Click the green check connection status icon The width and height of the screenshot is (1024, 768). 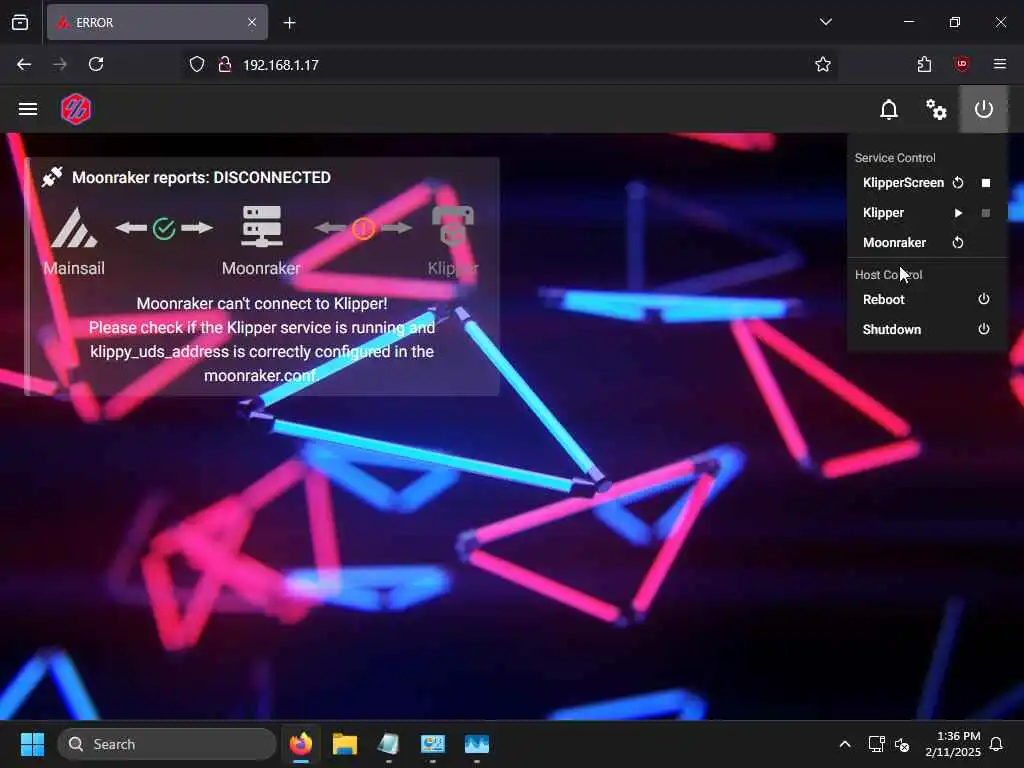click(164, 229)
